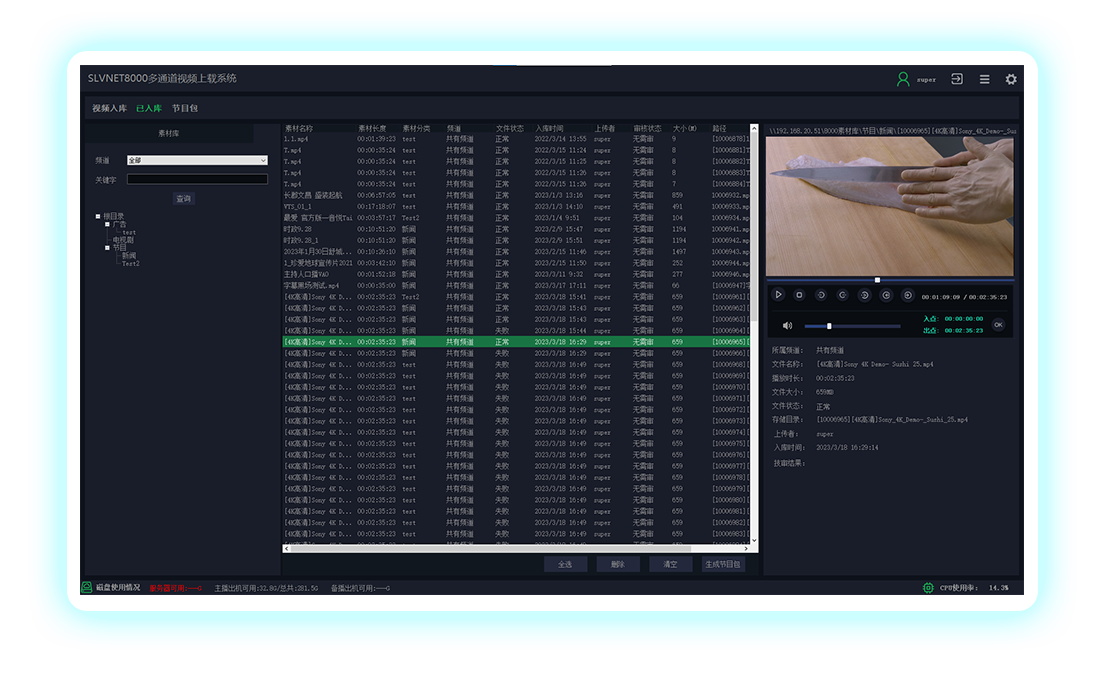Collapse the 广告 folder node
The width and height of the screenshot is (1110, 687).
point(107,224)
